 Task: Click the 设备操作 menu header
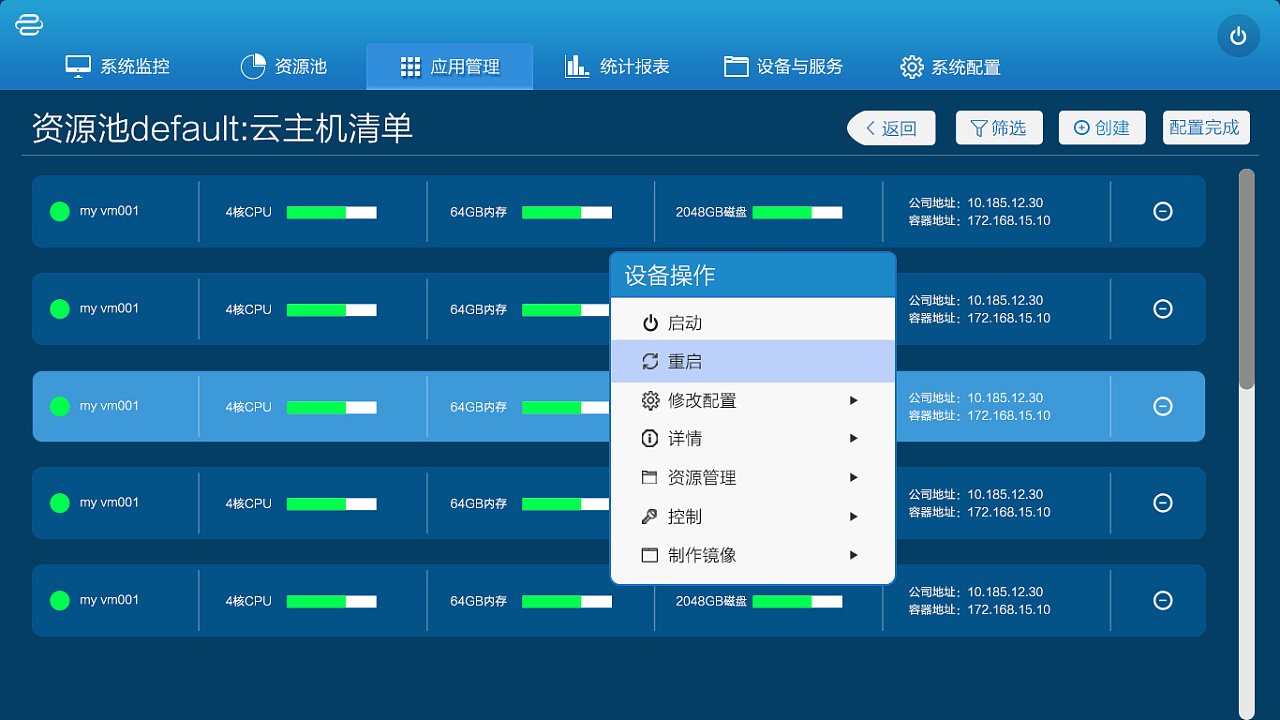tap(753, 275)
